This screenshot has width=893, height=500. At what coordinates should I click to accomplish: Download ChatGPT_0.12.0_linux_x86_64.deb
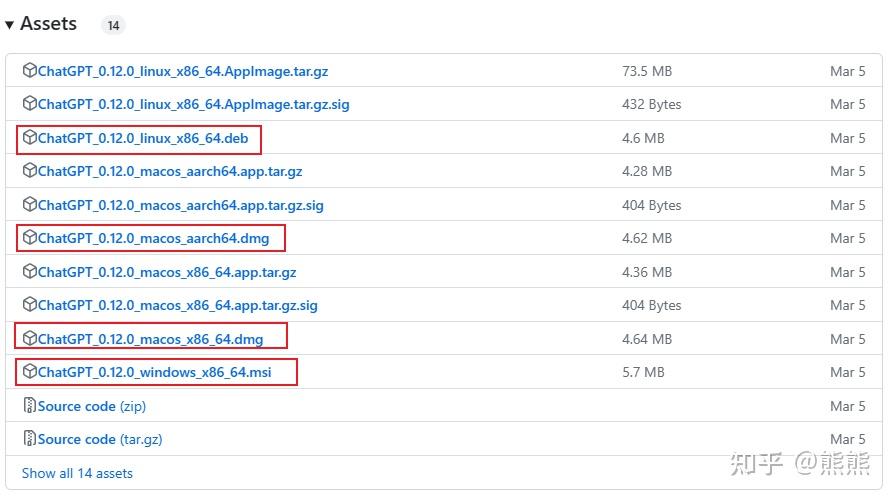143,138
